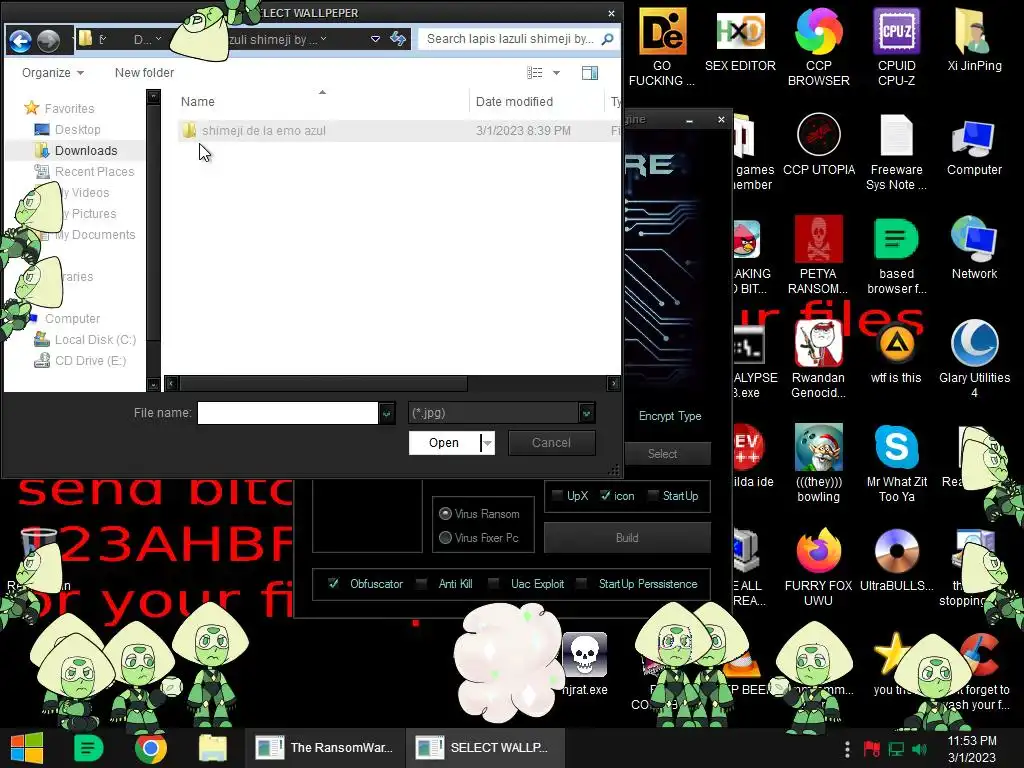The height and width of the screenshot is (768, 1024).
Task: Refresh the file dialog address bar
Action: [398, 39]
